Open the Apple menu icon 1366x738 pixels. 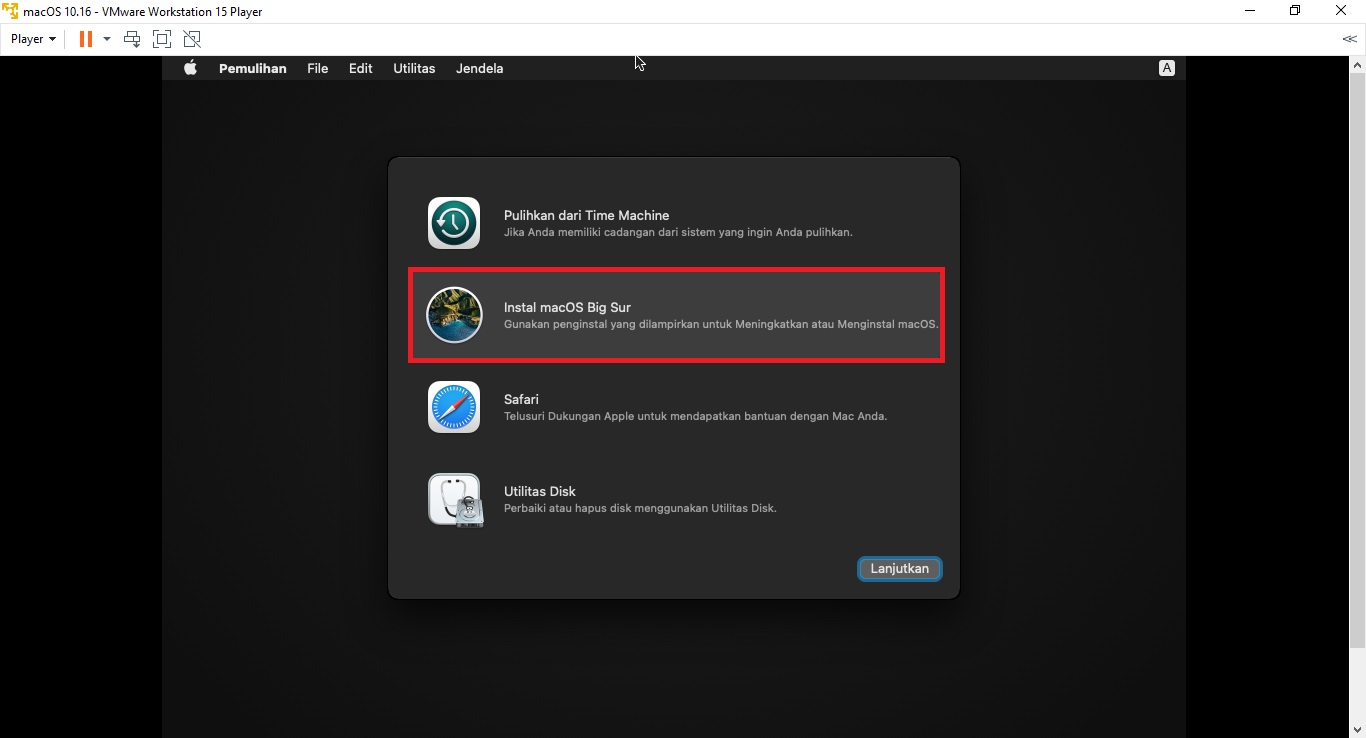pyautogui.click(x=190, y=68)
